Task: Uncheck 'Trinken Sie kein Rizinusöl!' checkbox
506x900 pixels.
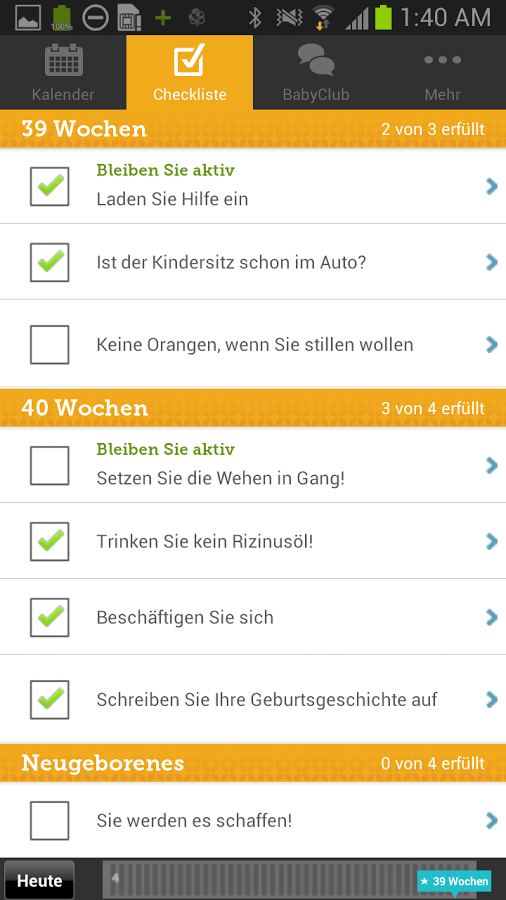Action: (x=49, y=541)
